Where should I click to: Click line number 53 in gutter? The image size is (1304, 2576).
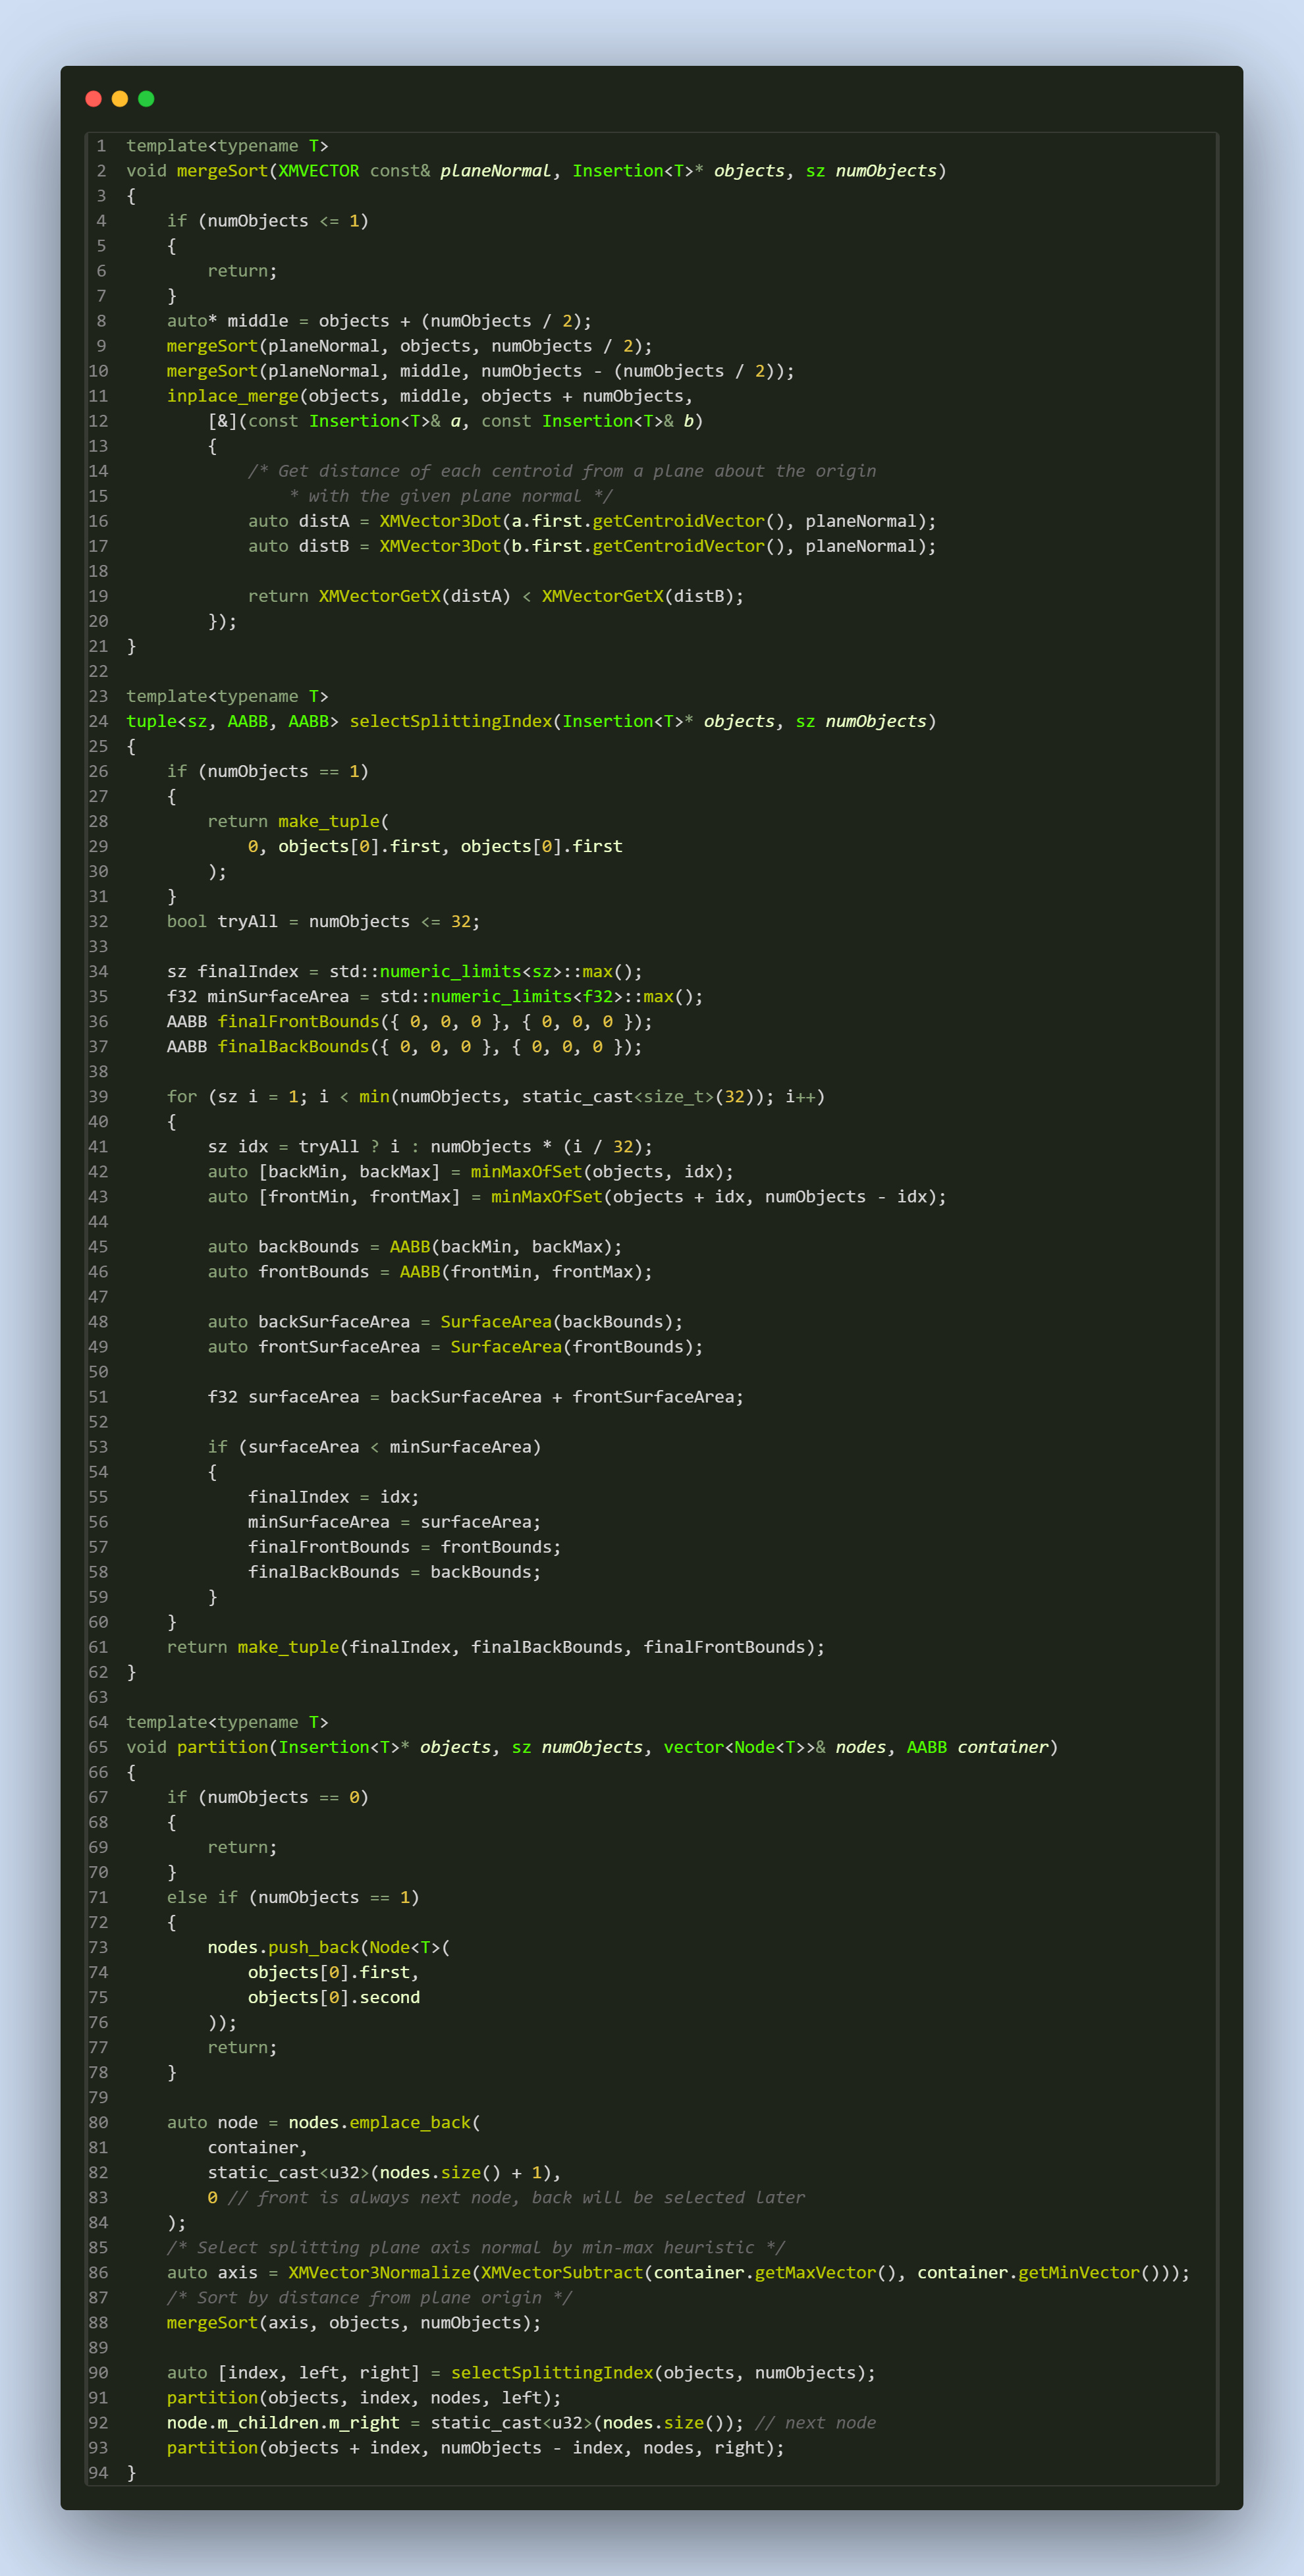tap(98, 1447)
